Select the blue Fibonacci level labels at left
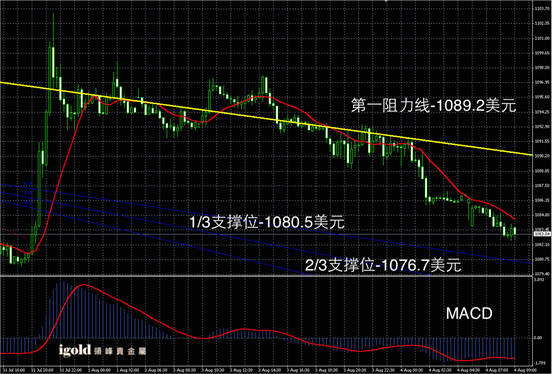This screenshot has height=374, width=552. click(28, 193)
